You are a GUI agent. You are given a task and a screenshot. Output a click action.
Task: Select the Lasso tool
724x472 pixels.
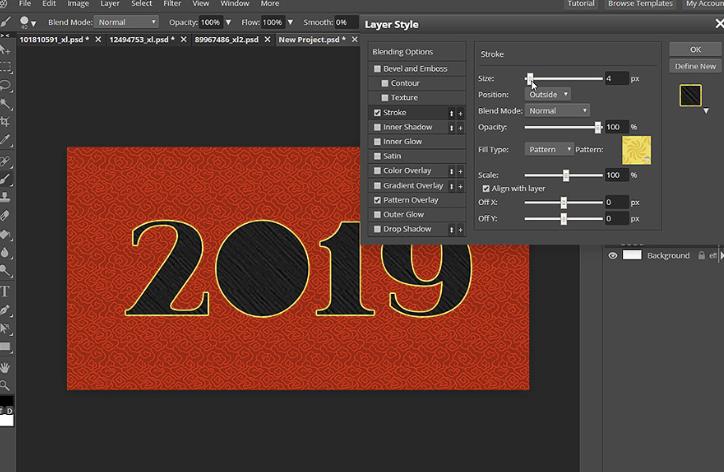pos(5,85)
